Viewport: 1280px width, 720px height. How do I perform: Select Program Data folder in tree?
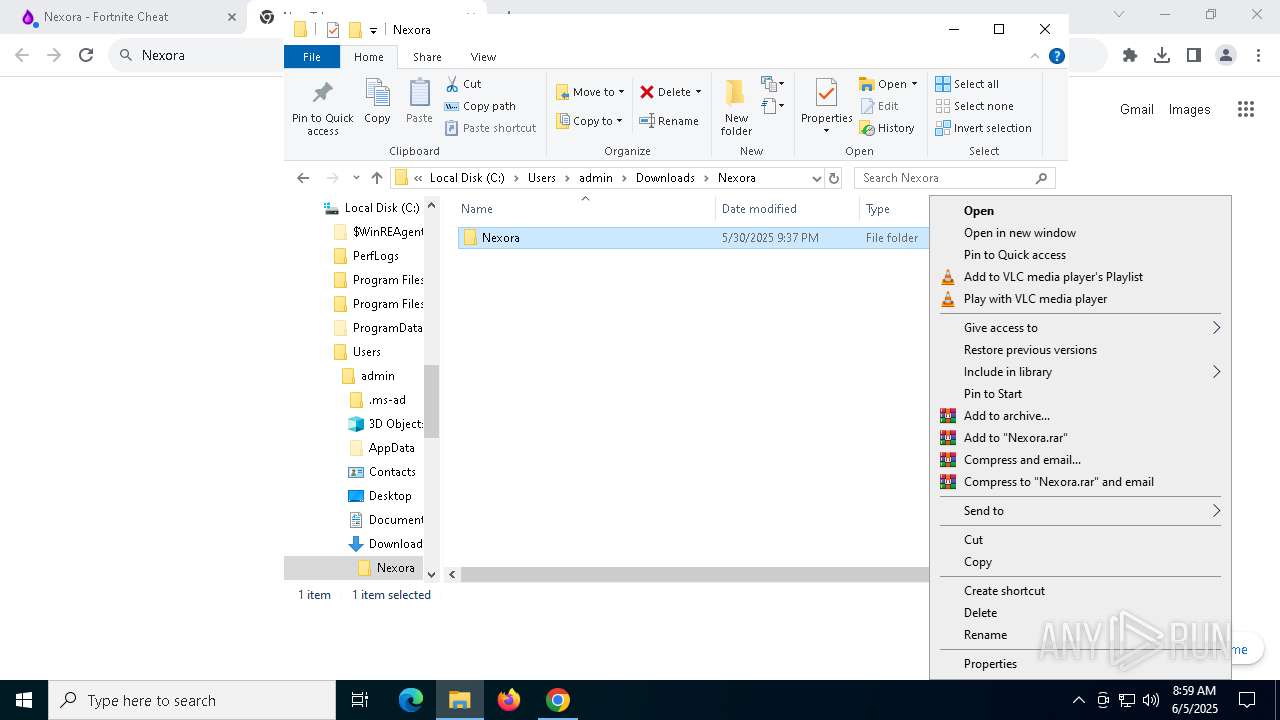387,328
